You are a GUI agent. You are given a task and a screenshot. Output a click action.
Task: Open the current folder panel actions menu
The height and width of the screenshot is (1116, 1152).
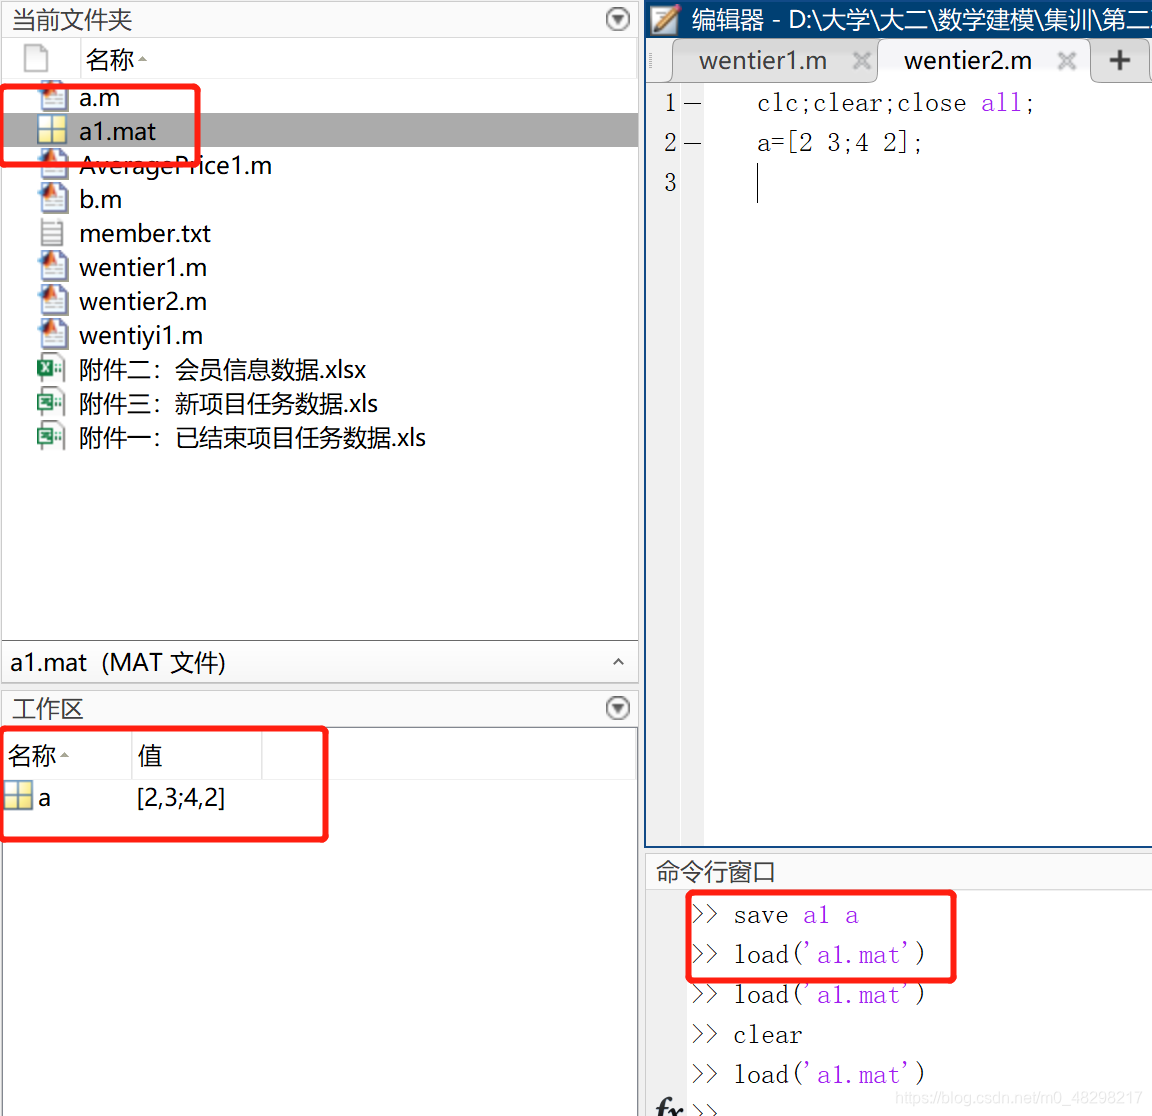(x=618, y=19)
